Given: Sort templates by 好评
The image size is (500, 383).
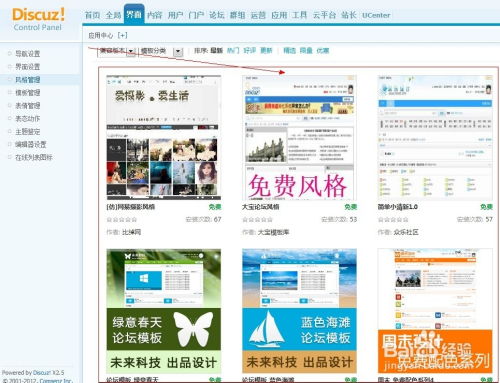Looking at the screenshot, I should 250,51.
